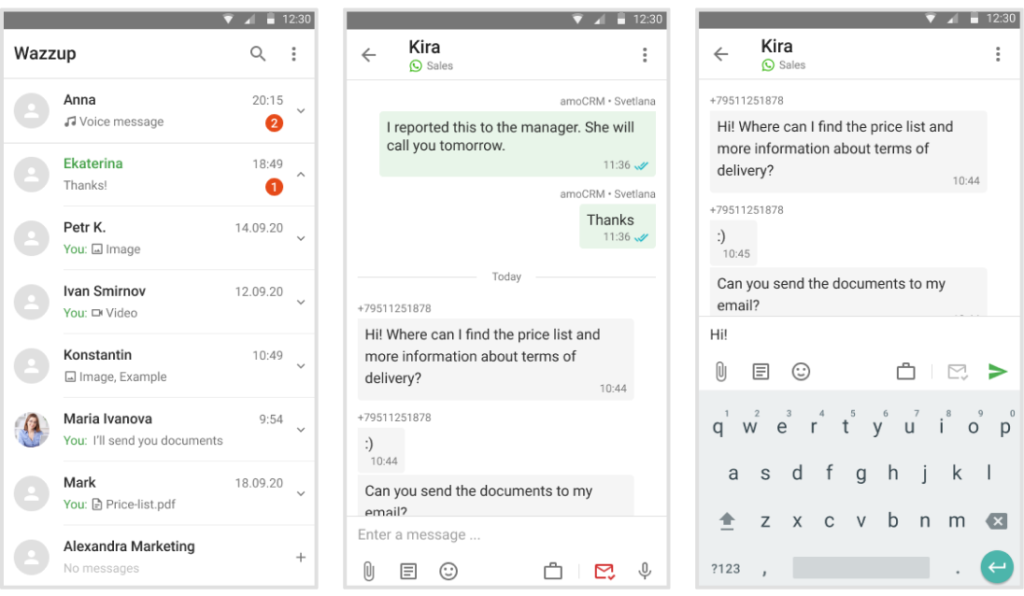
Task: Click the briefcase icon in the message bar
Action: (553, 571)
